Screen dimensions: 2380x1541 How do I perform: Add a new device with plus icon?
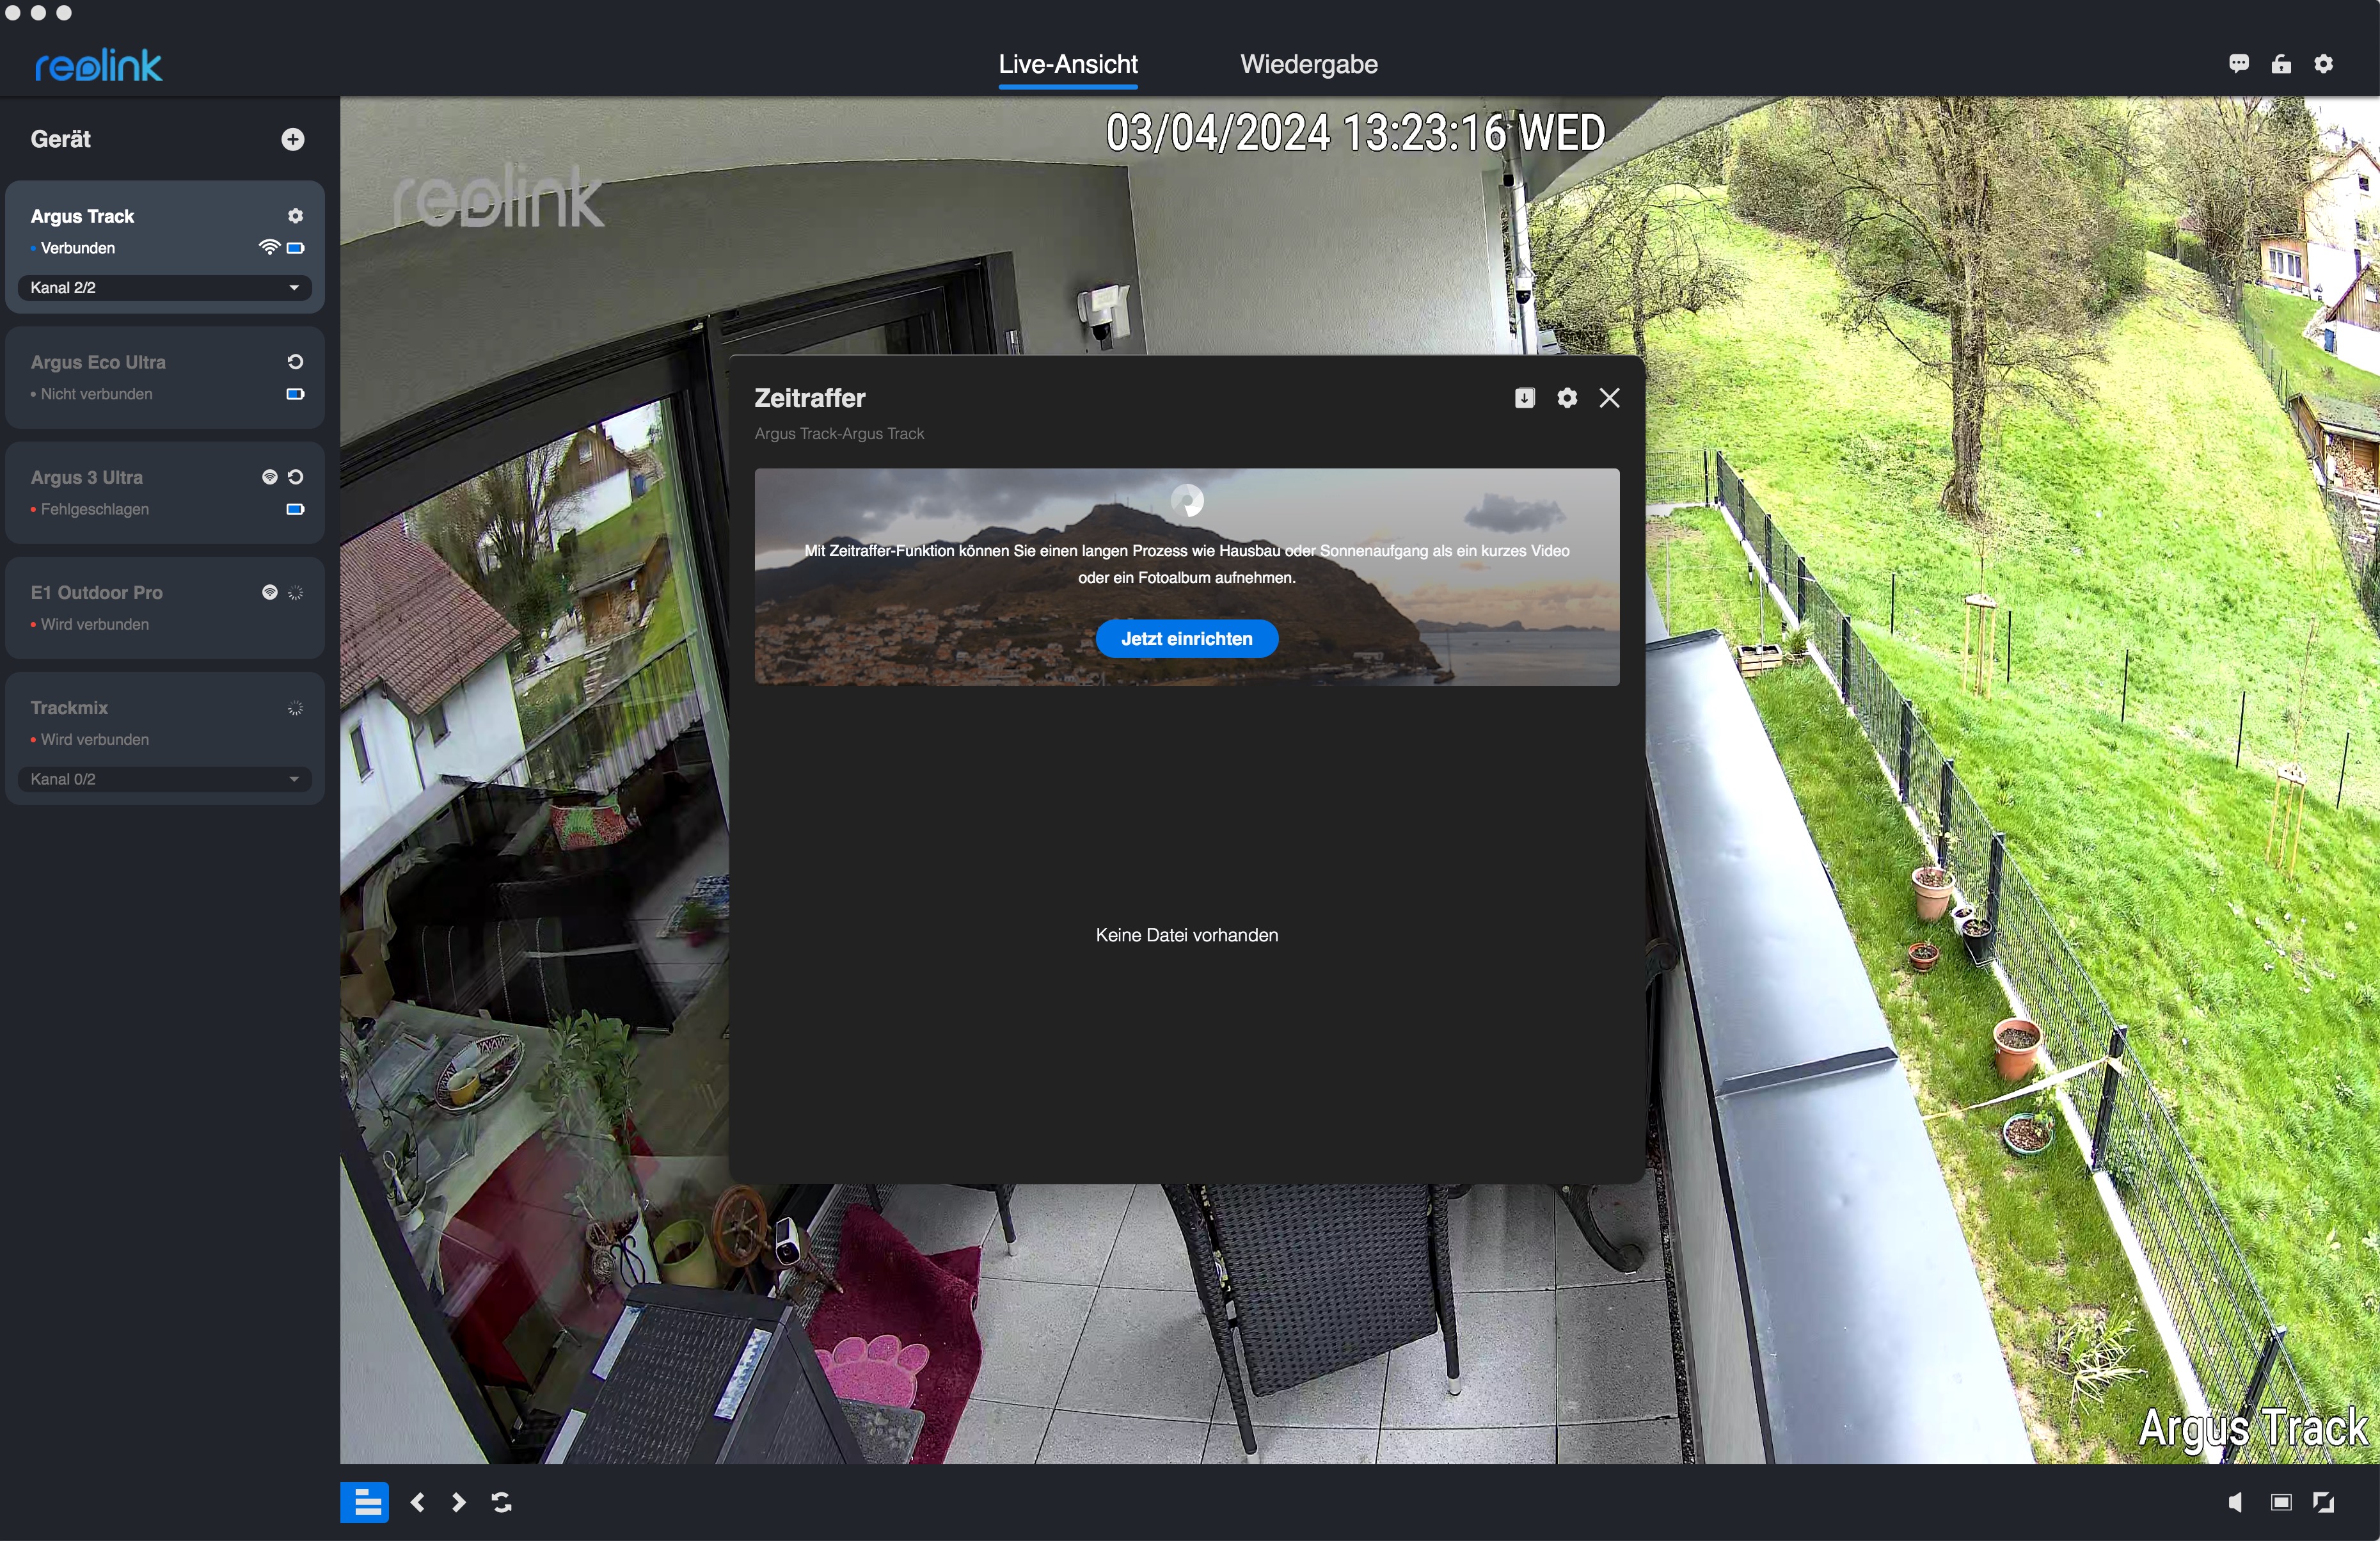tap(293, 139)
